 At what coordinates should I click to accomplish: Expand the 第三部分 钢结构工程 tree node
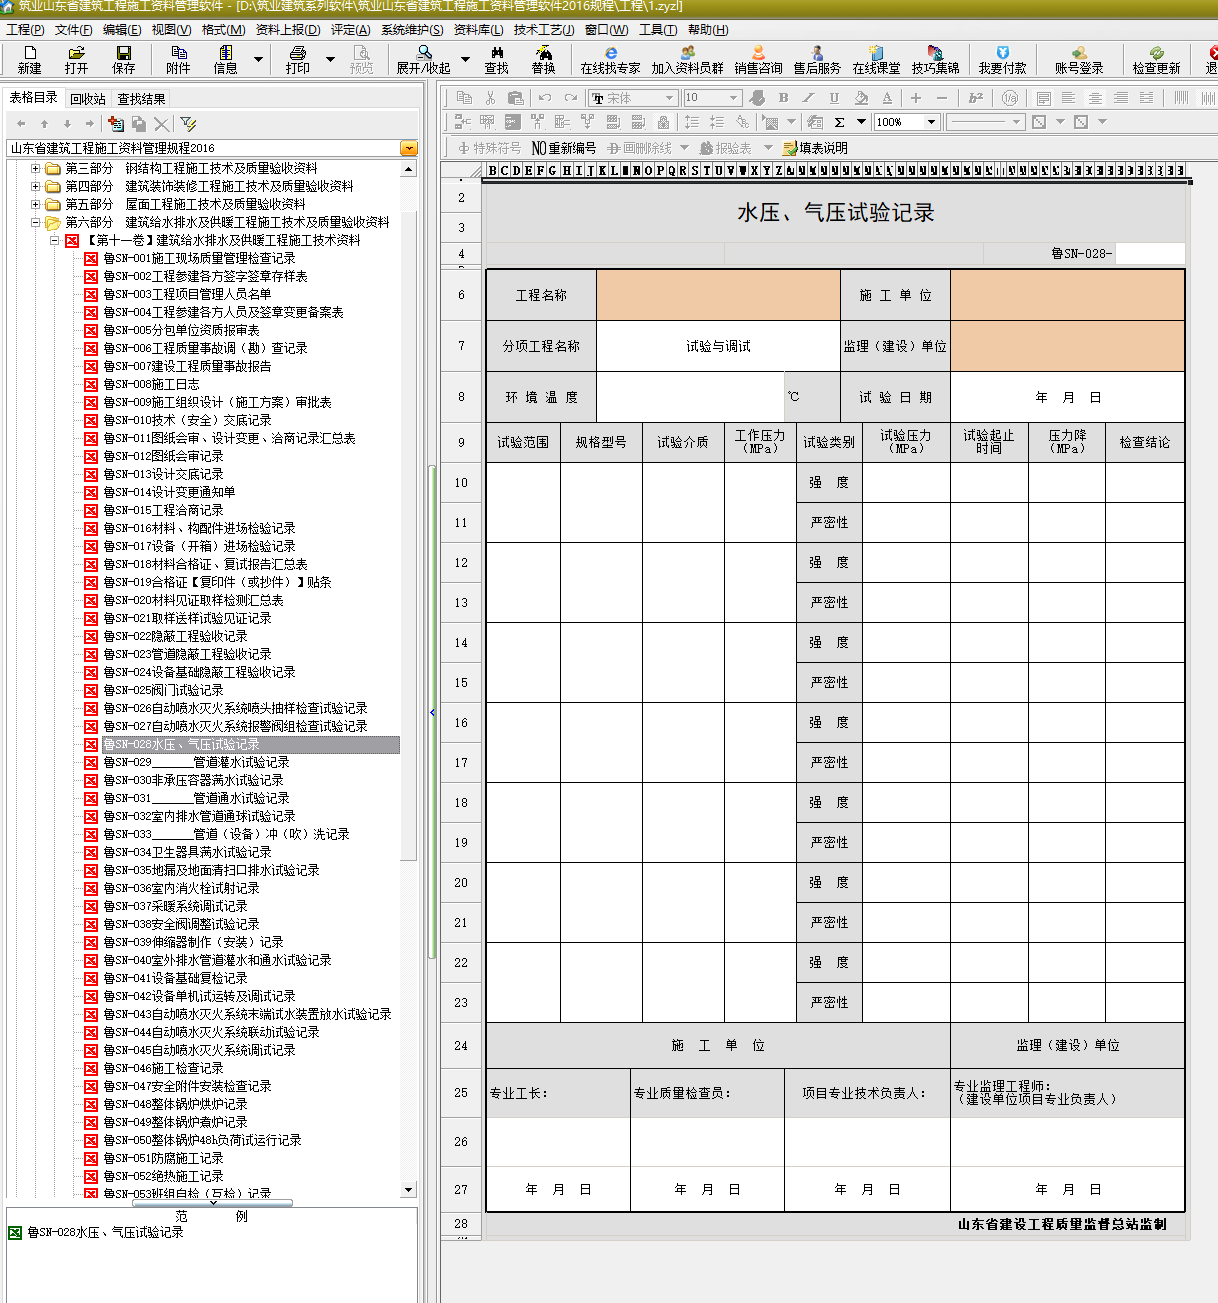(x=36, y=168)
